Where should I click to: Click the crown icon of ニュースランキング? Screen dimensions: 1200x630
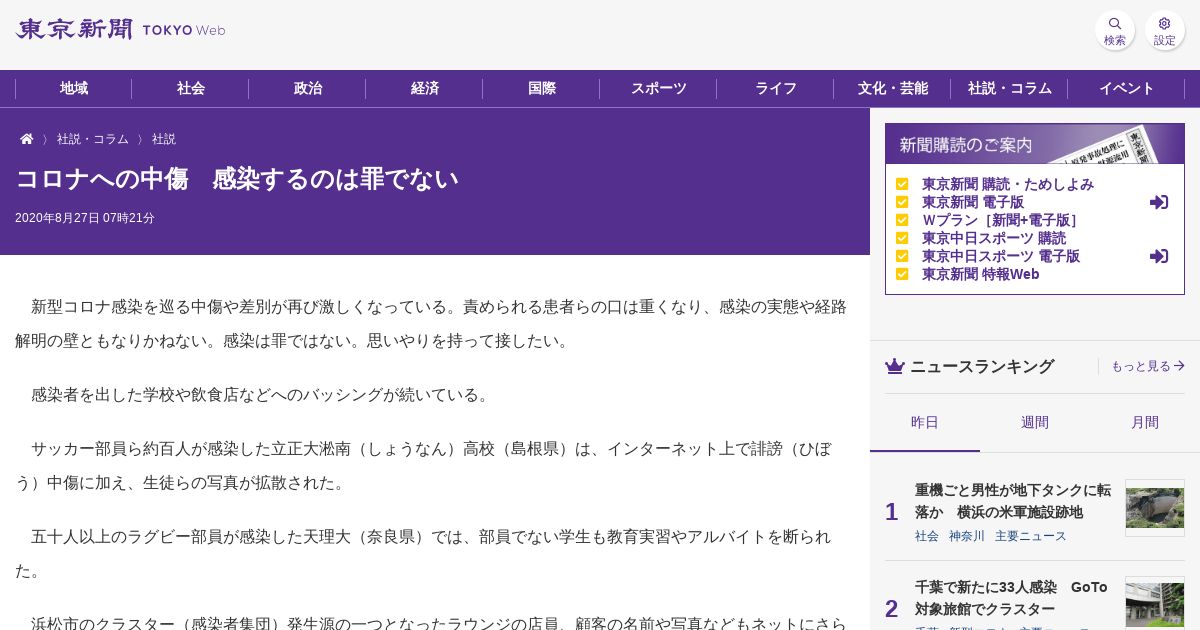pos(895,366)
